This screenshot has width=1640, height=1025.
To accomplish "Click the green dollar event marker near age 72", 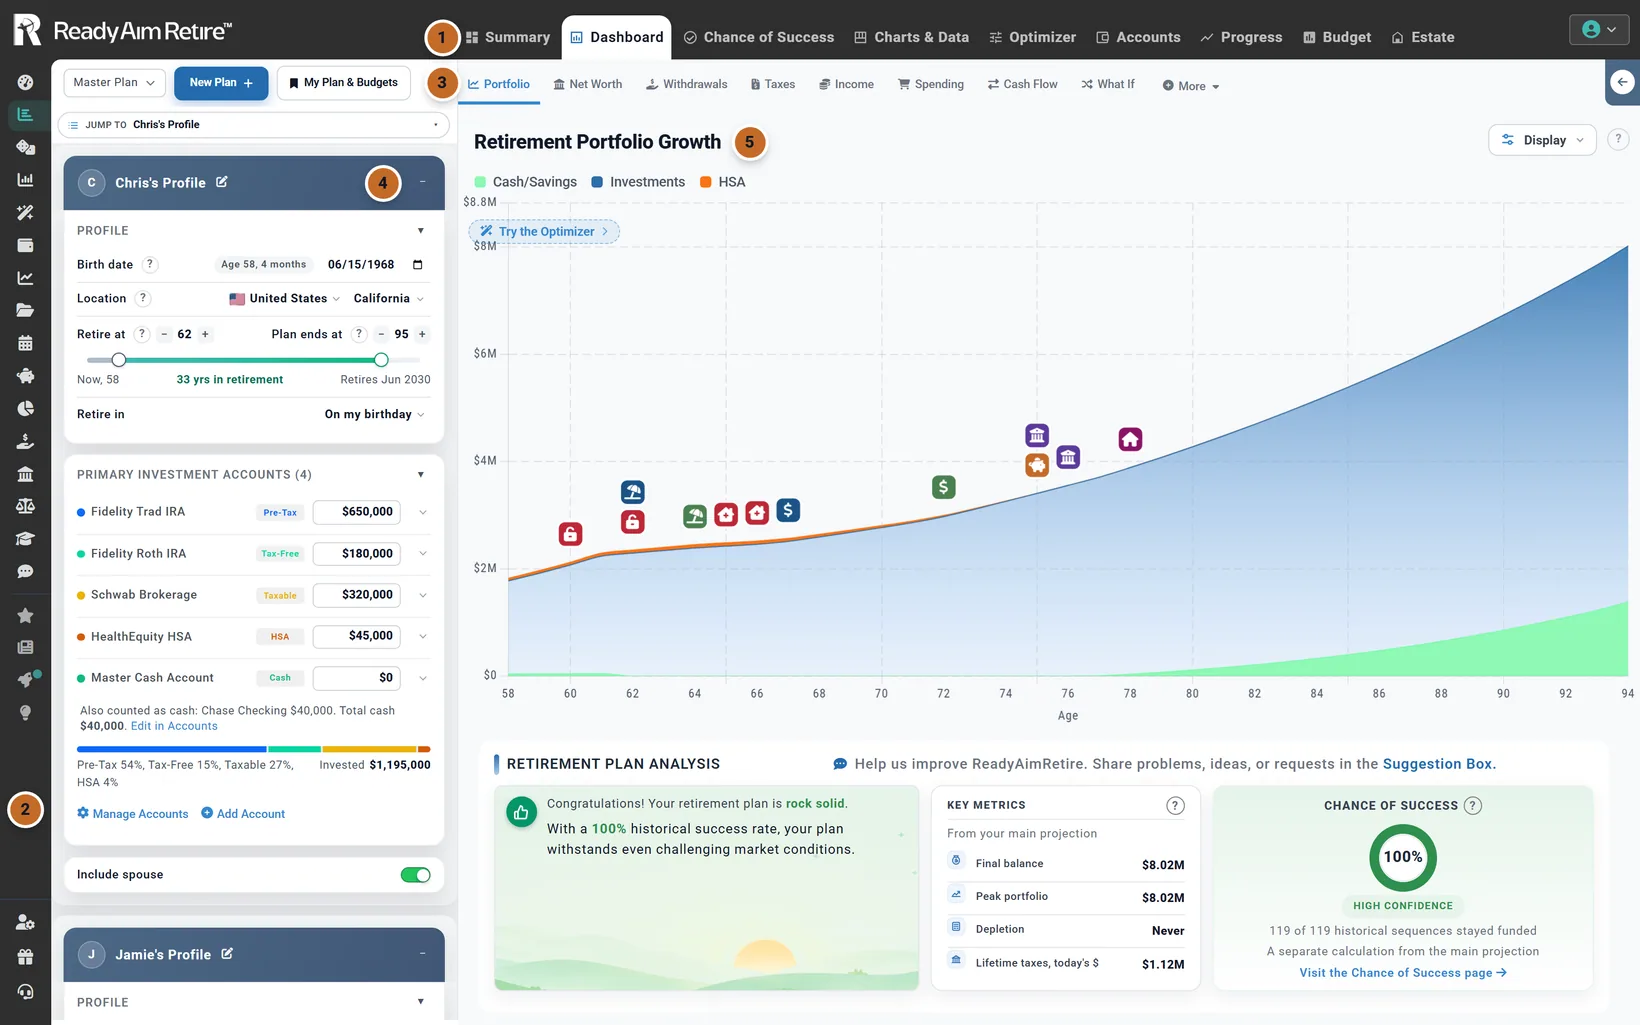I will click(943, 487).
